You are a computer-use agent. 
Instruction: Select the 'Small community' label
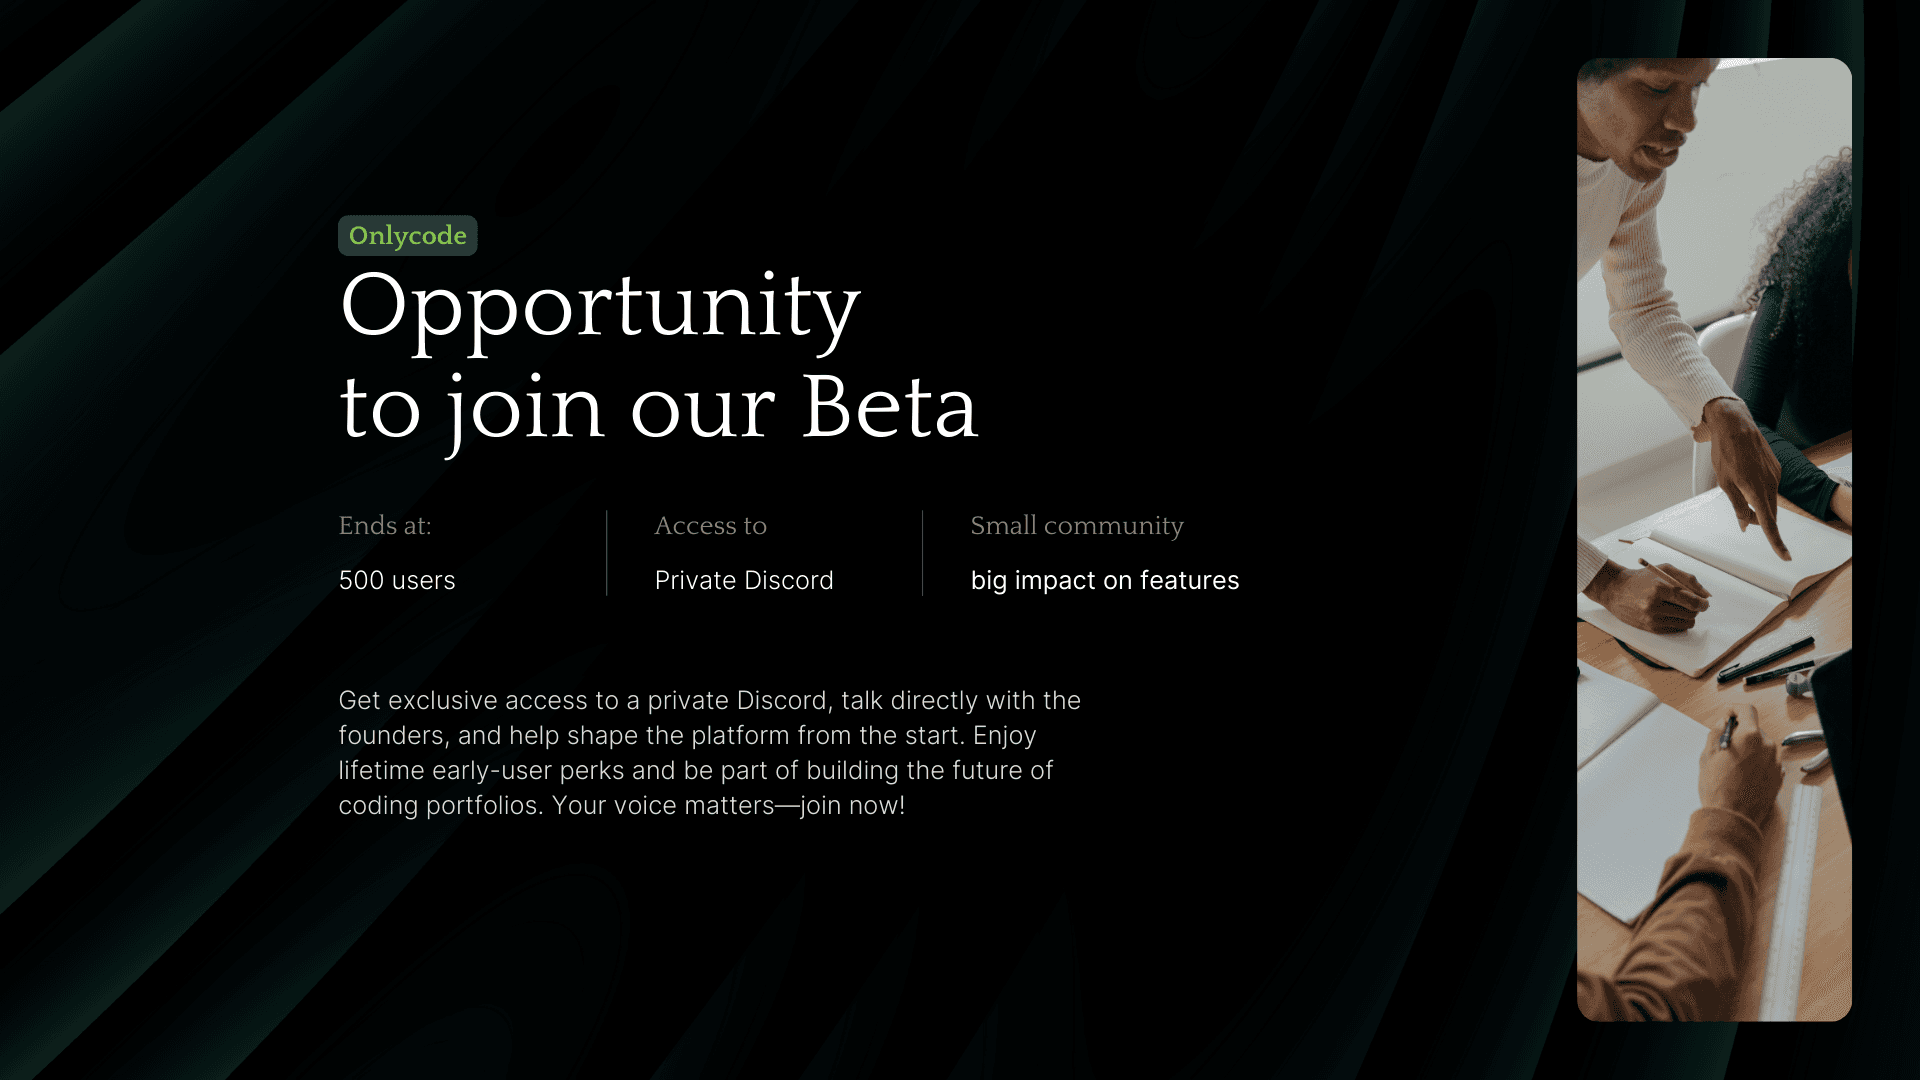point(1077,526)
